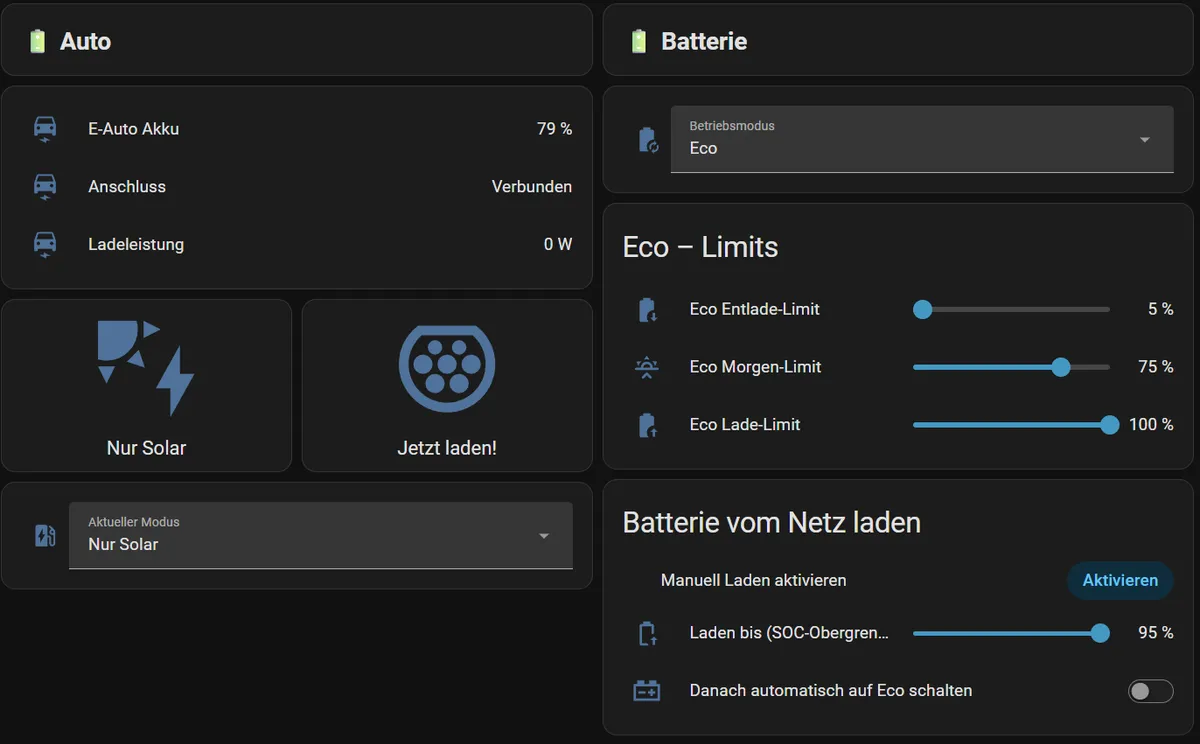Click the E-Auto Akku label

tap(134, 129)
